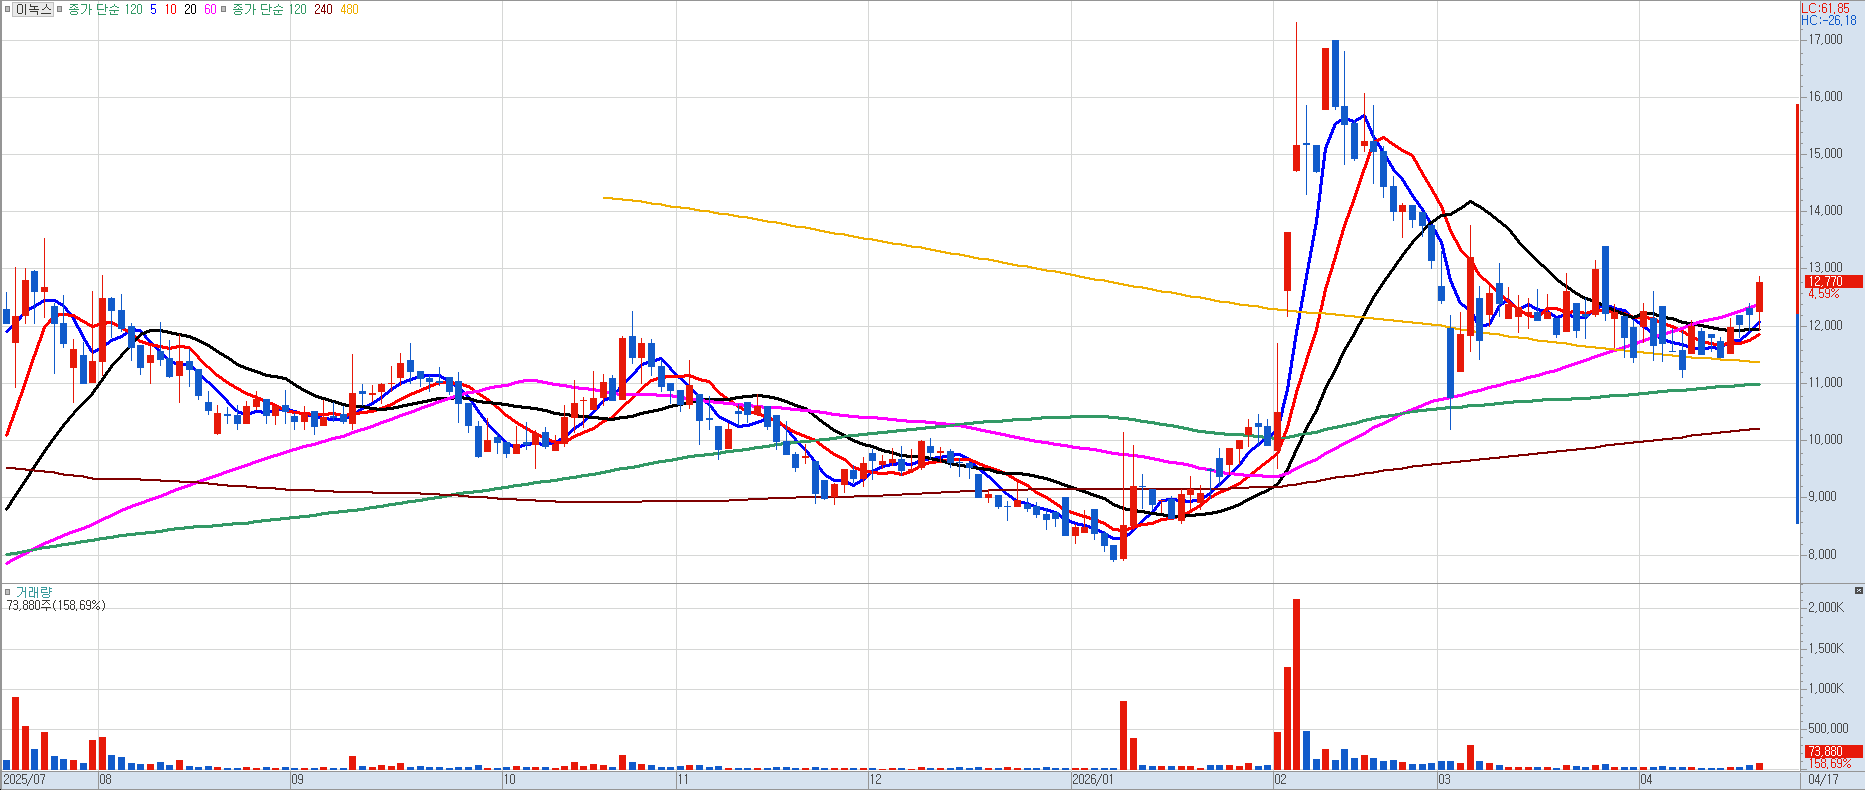Click the 73,880주(158.69%) volume readout
The image size is (1865, 790).
point(56,606)
